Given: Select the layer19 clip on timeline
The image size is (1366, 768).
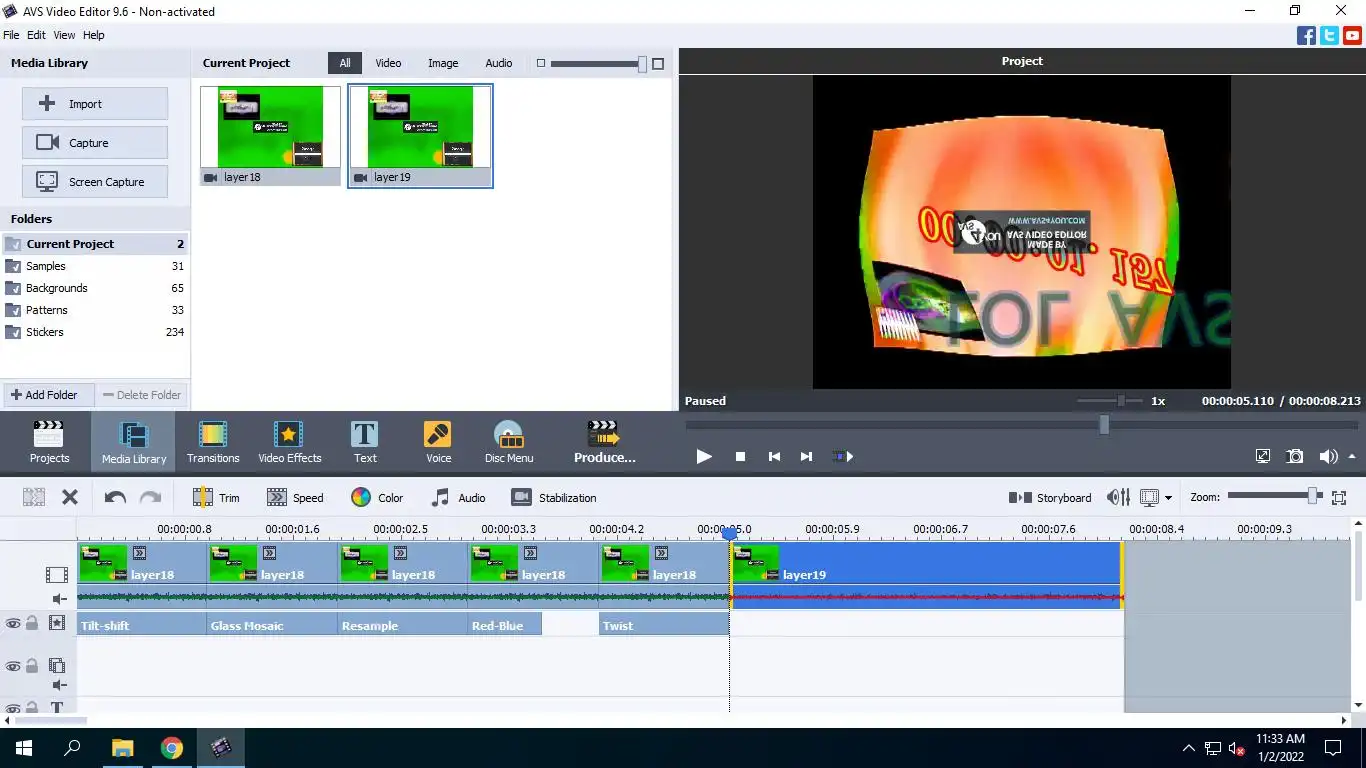Looking at the screenshot, I should pos(926,575).
